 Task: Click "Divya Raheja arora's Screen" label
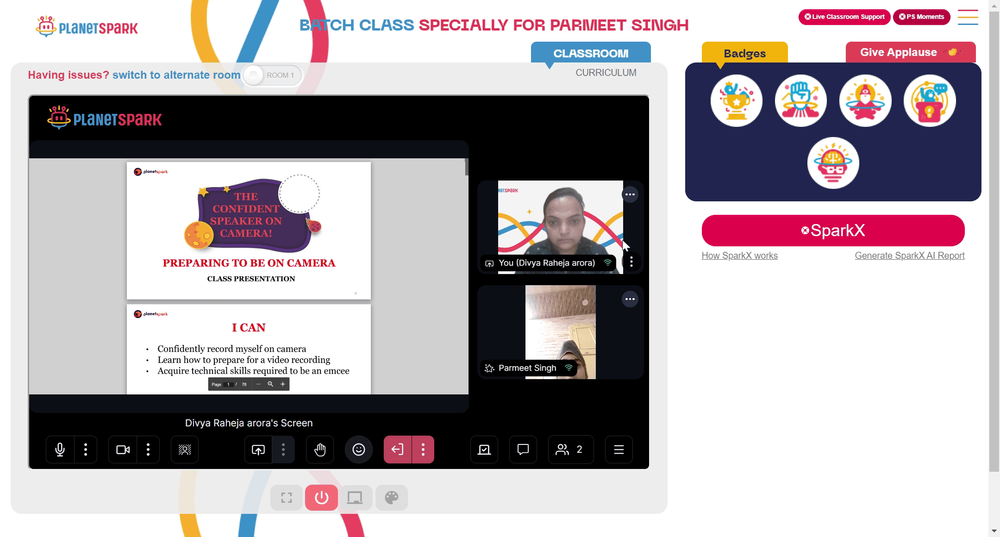click(249, 423)
